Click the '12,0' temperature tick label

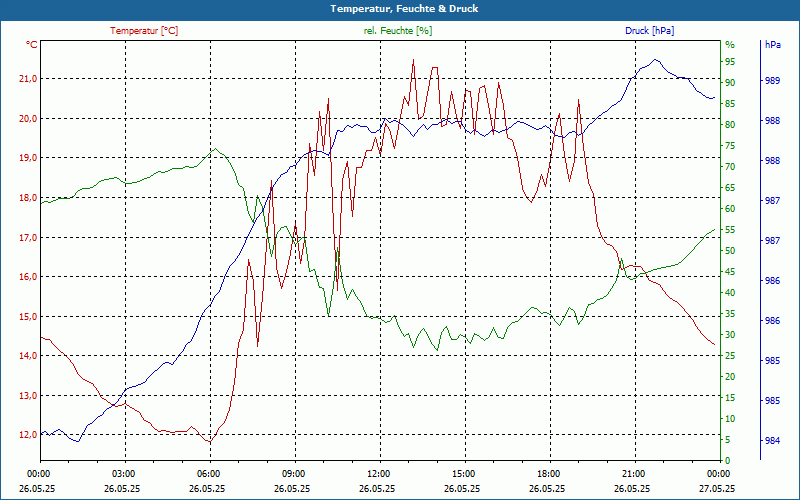coord(29,435)
